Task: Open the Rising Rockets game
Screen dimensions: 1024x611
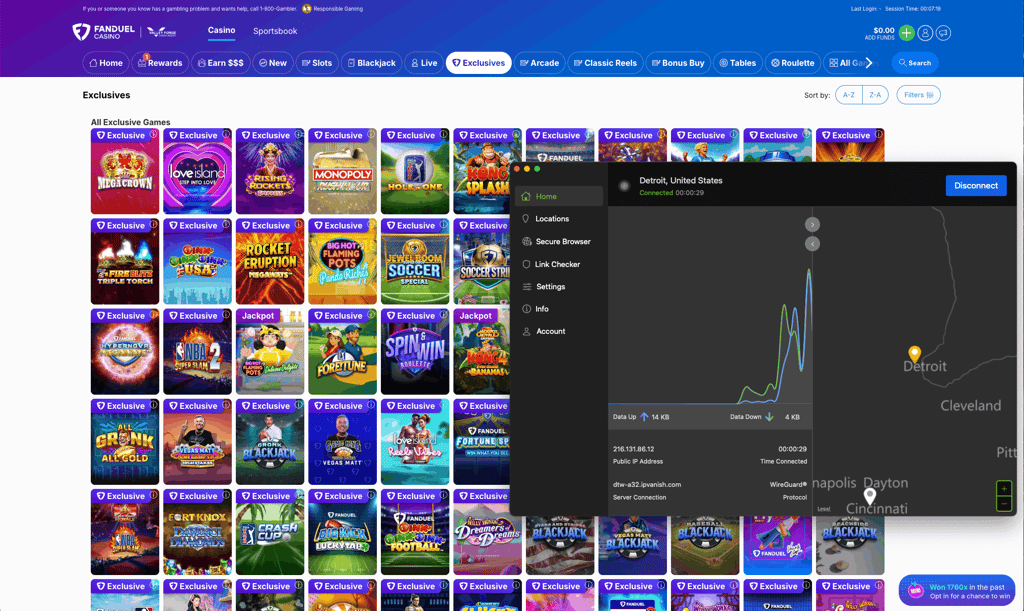Action: [x=270, y=171]
